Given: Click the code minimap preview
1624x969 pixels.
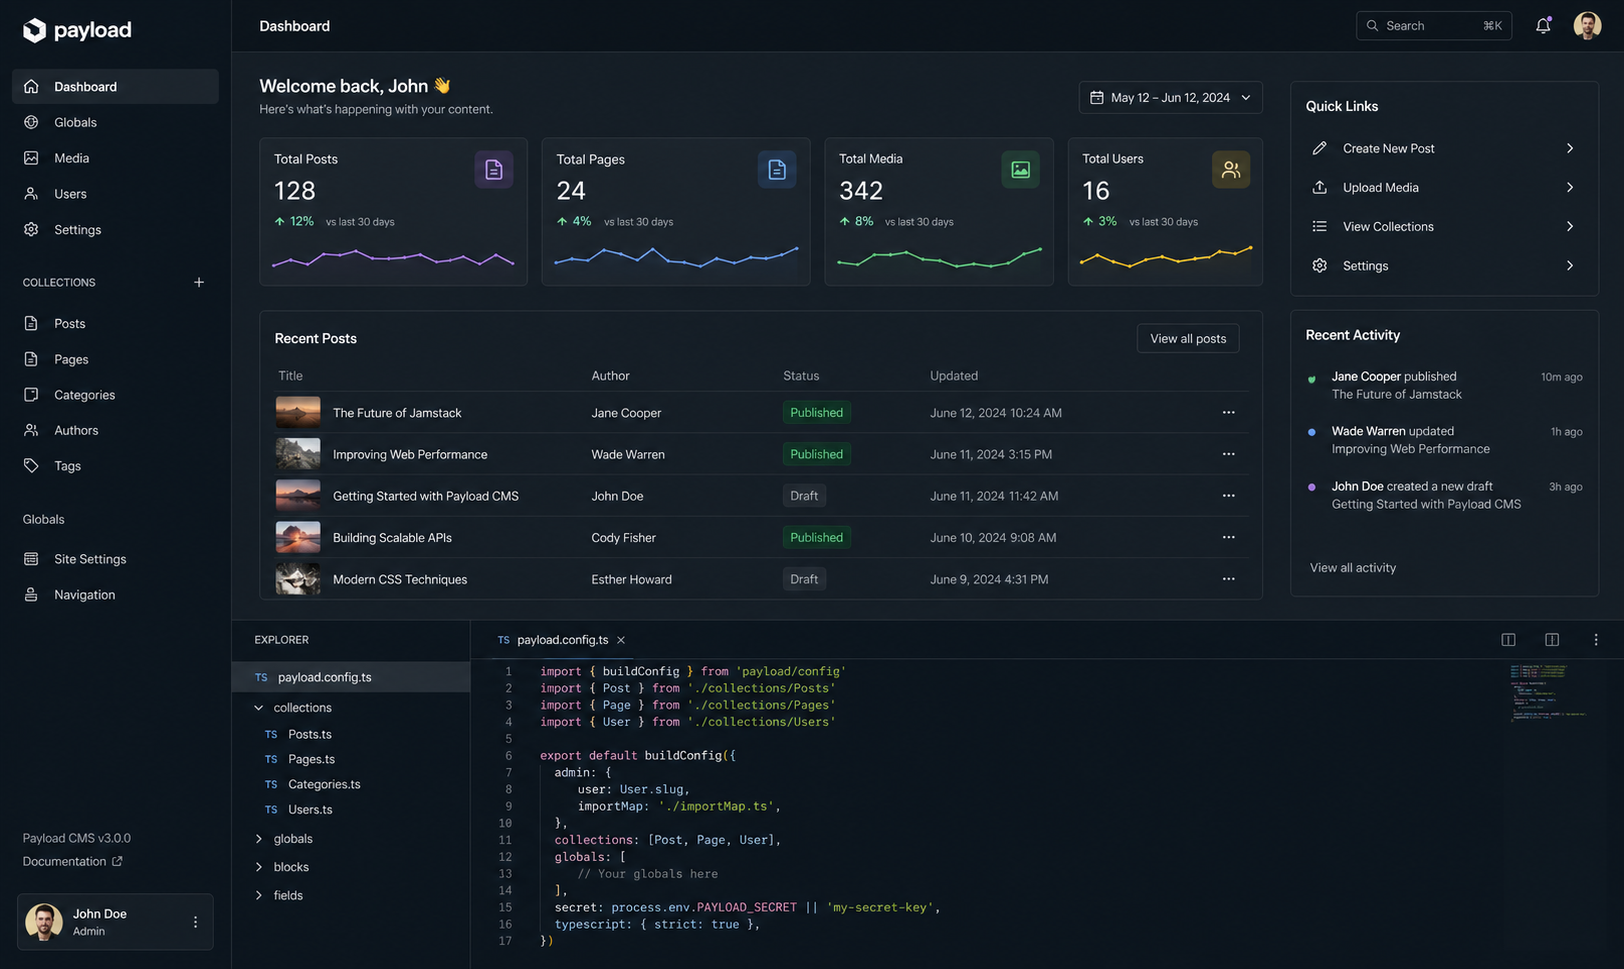Looking at the screenshot, I should (1549, 692).
